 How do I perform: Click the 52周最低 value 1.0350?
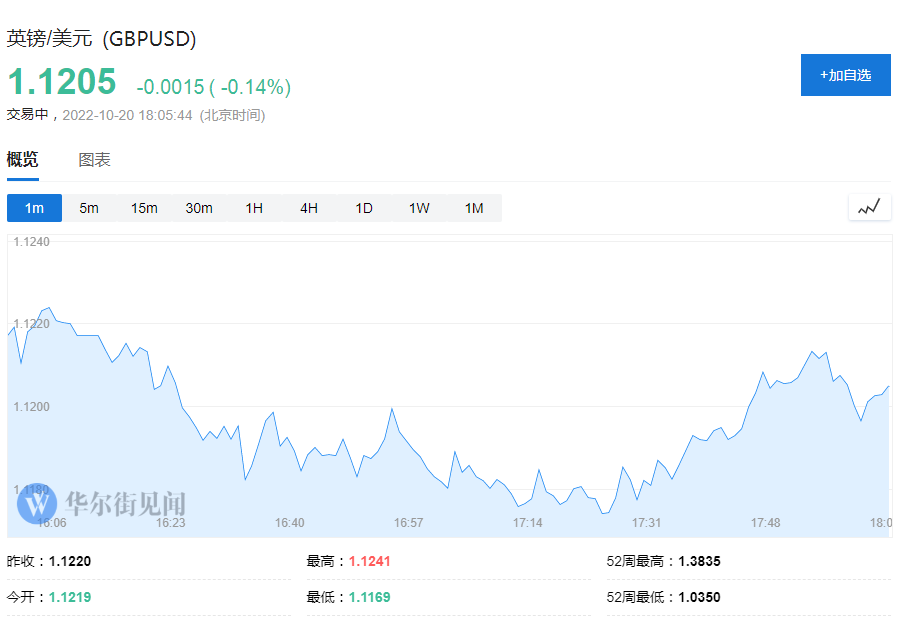click(x=699, y=598)
